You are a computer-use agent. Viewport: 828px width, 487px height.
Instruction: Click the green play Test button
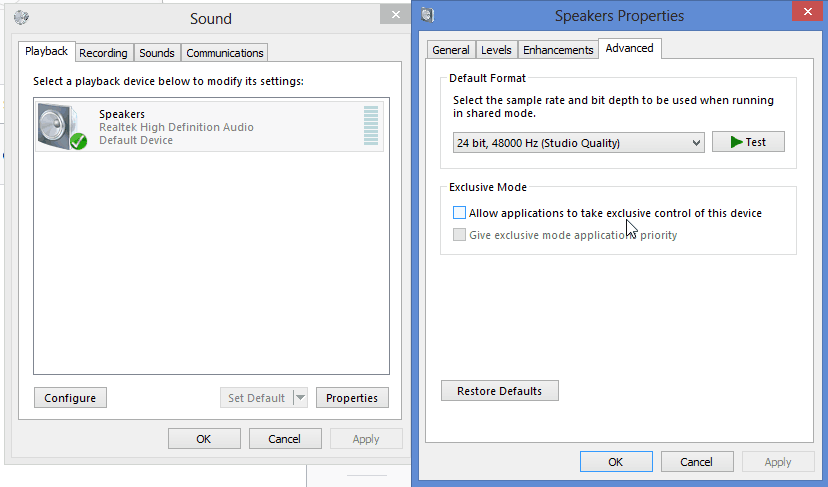tap(748, 142)
